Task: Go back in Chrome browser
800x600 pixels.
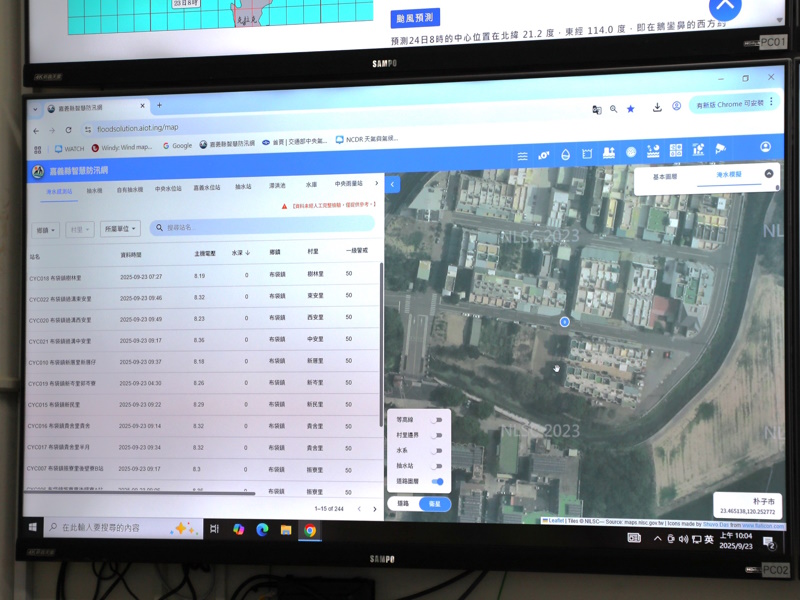Action: point(36,131)
